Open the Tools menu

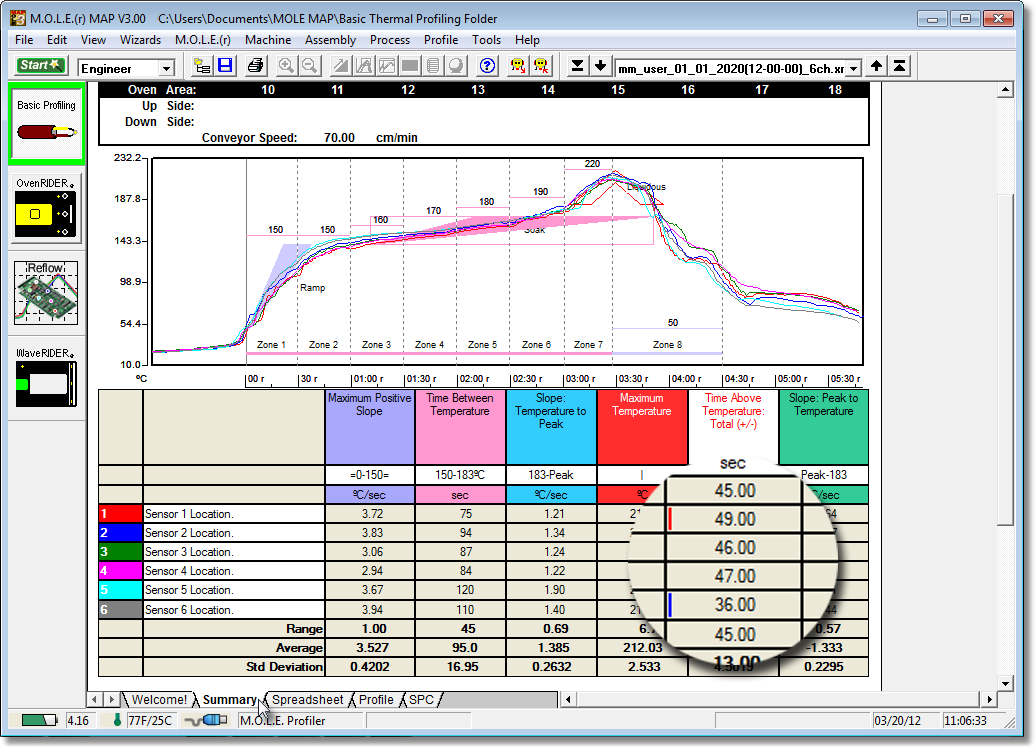[x=486, y=40]
